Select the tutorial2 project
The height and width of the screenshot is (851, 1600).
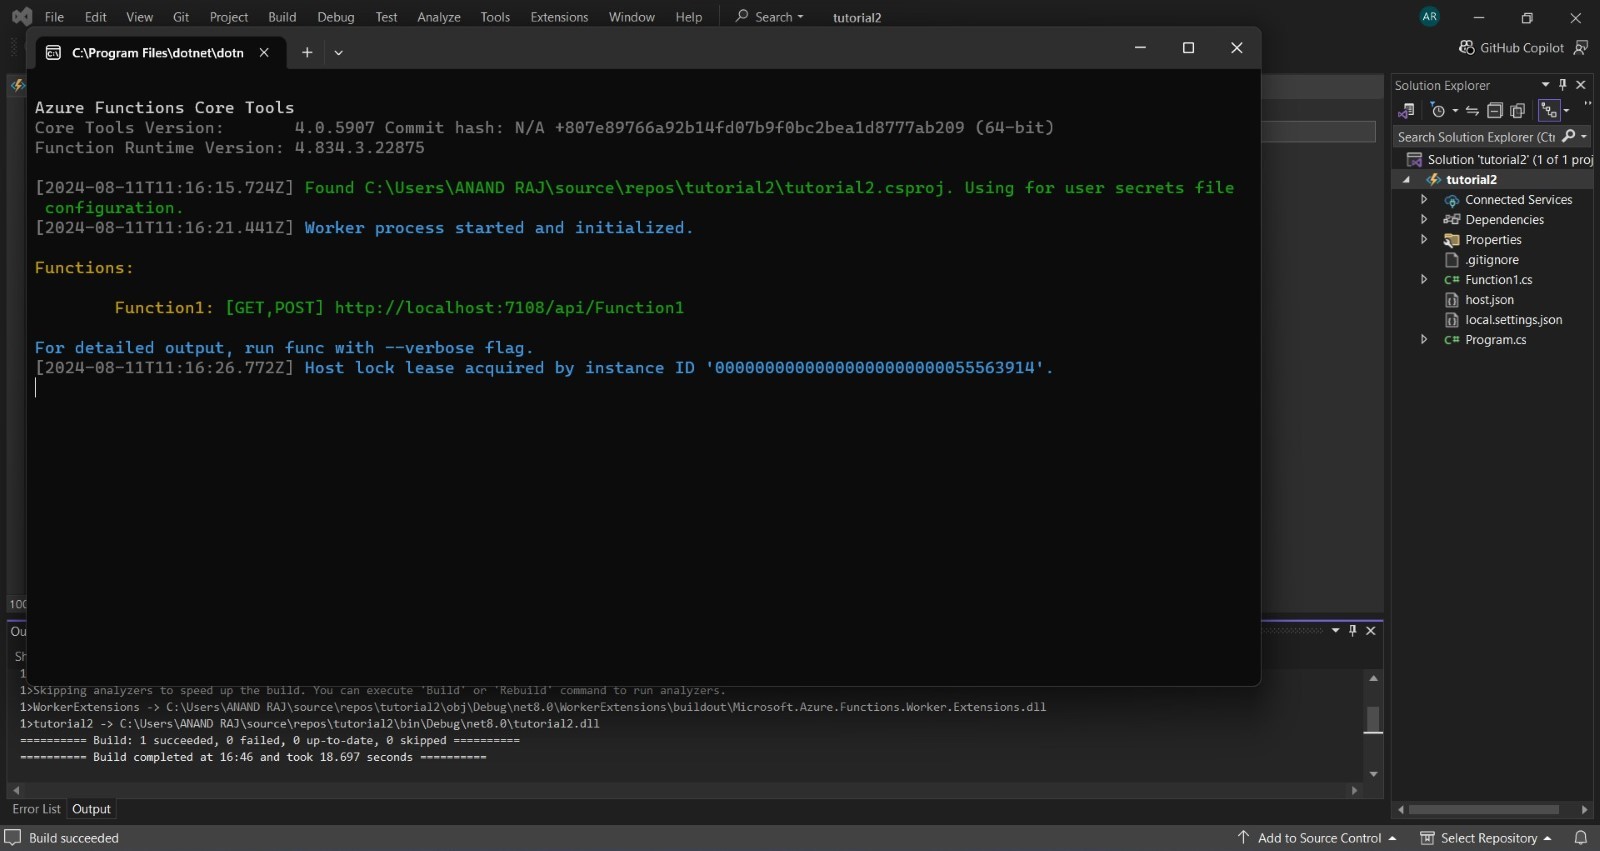click(x=1471, y=180)
